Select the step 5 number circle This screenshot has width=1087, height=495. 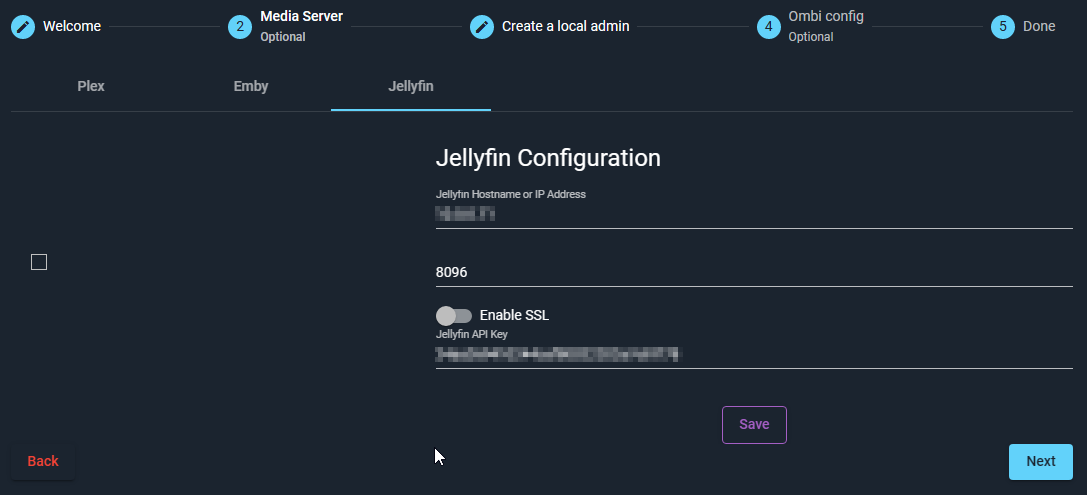pyautogui.click(x=1003, y=26)
